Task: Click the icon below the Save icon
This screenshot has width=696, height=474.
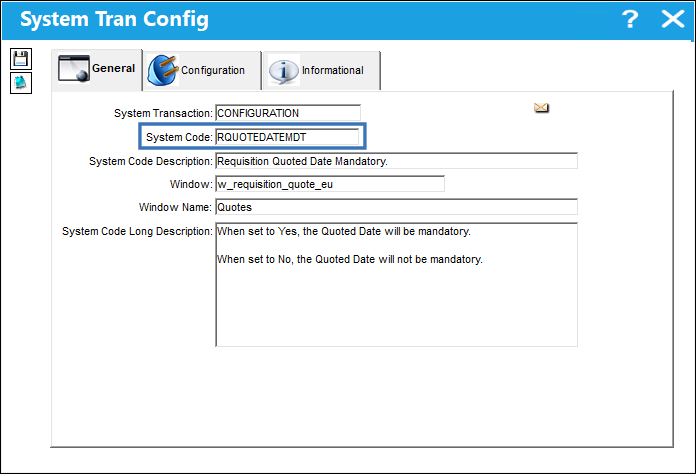Action: 21,83
